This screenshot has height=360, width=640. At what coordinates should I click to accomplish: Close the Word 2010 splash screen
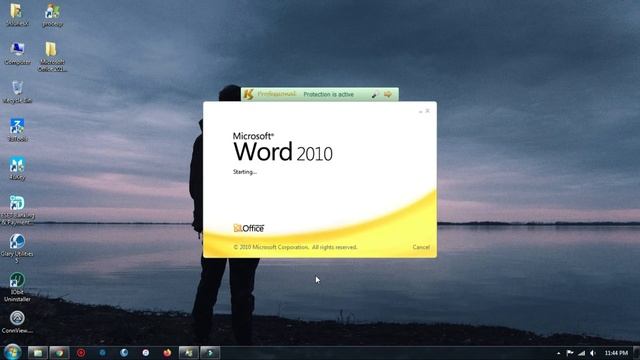pyautogui.click(x=428, y=111)
